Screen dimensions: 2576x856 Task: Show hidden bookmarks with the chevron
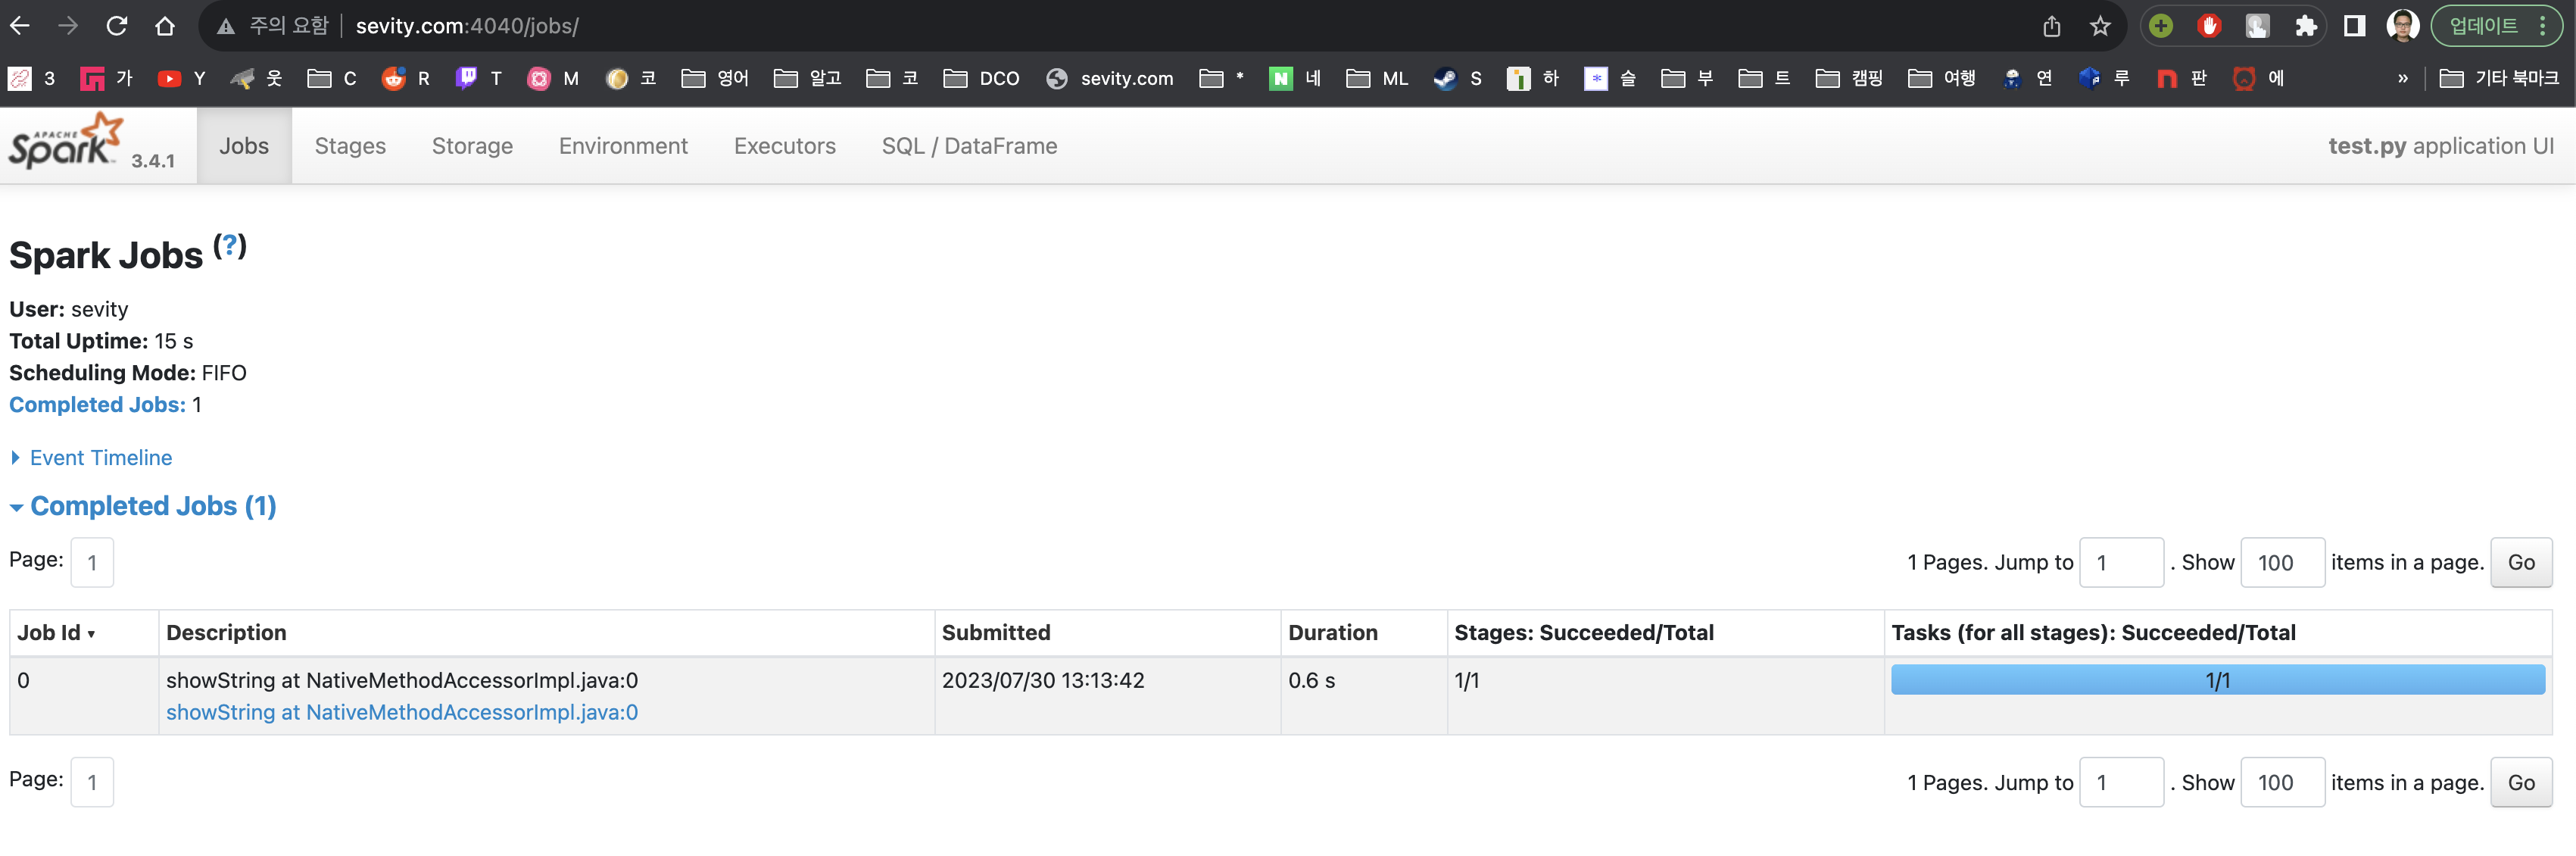click(2402, 78)
